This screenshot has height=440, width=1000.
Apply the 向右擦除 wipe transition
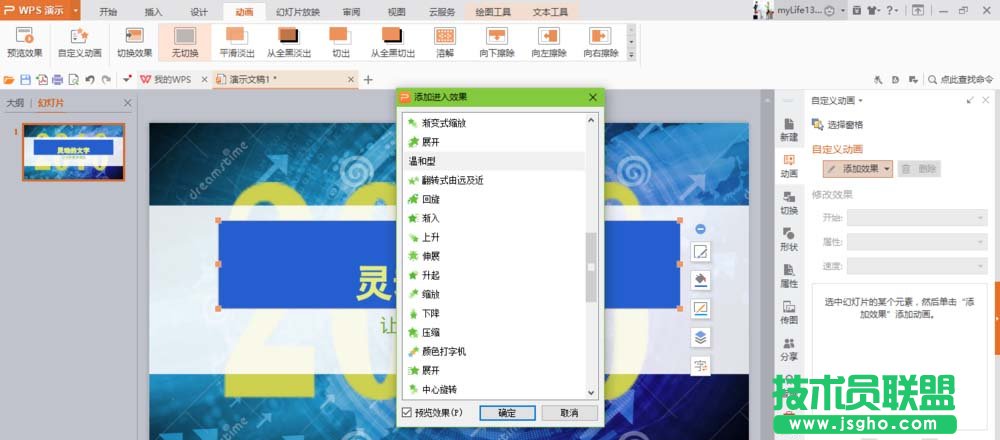click(601, 43)
